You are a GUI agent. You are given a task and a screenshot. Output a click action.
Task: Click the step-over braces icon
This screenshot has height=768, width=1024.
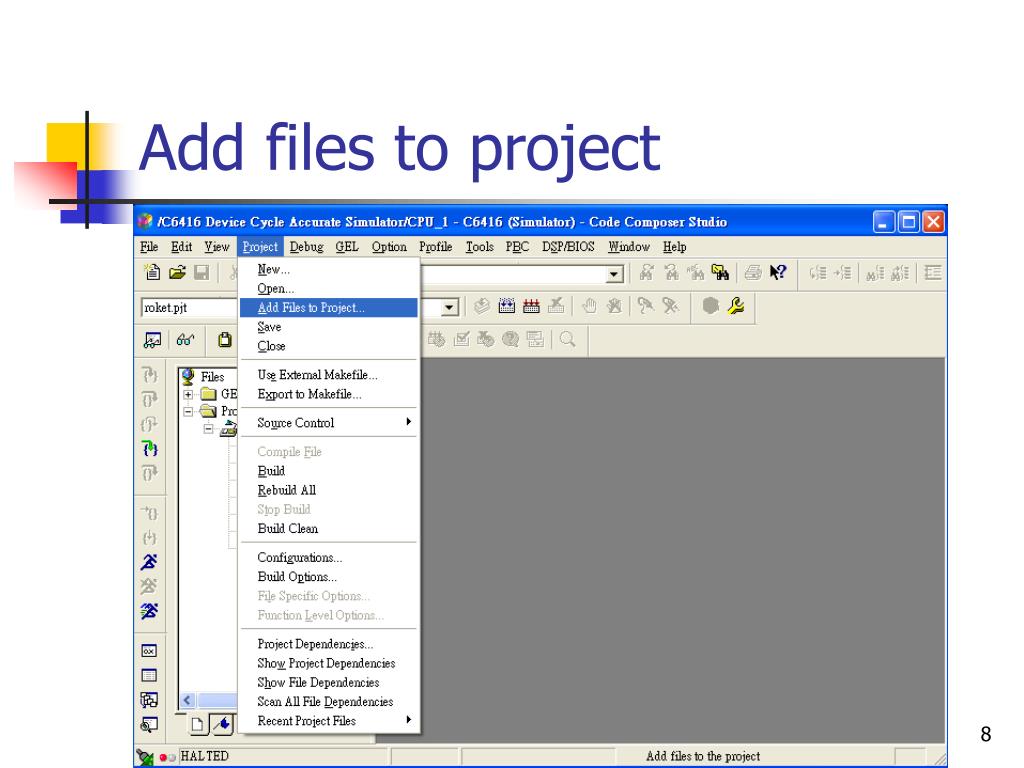(x=150, y=399)
